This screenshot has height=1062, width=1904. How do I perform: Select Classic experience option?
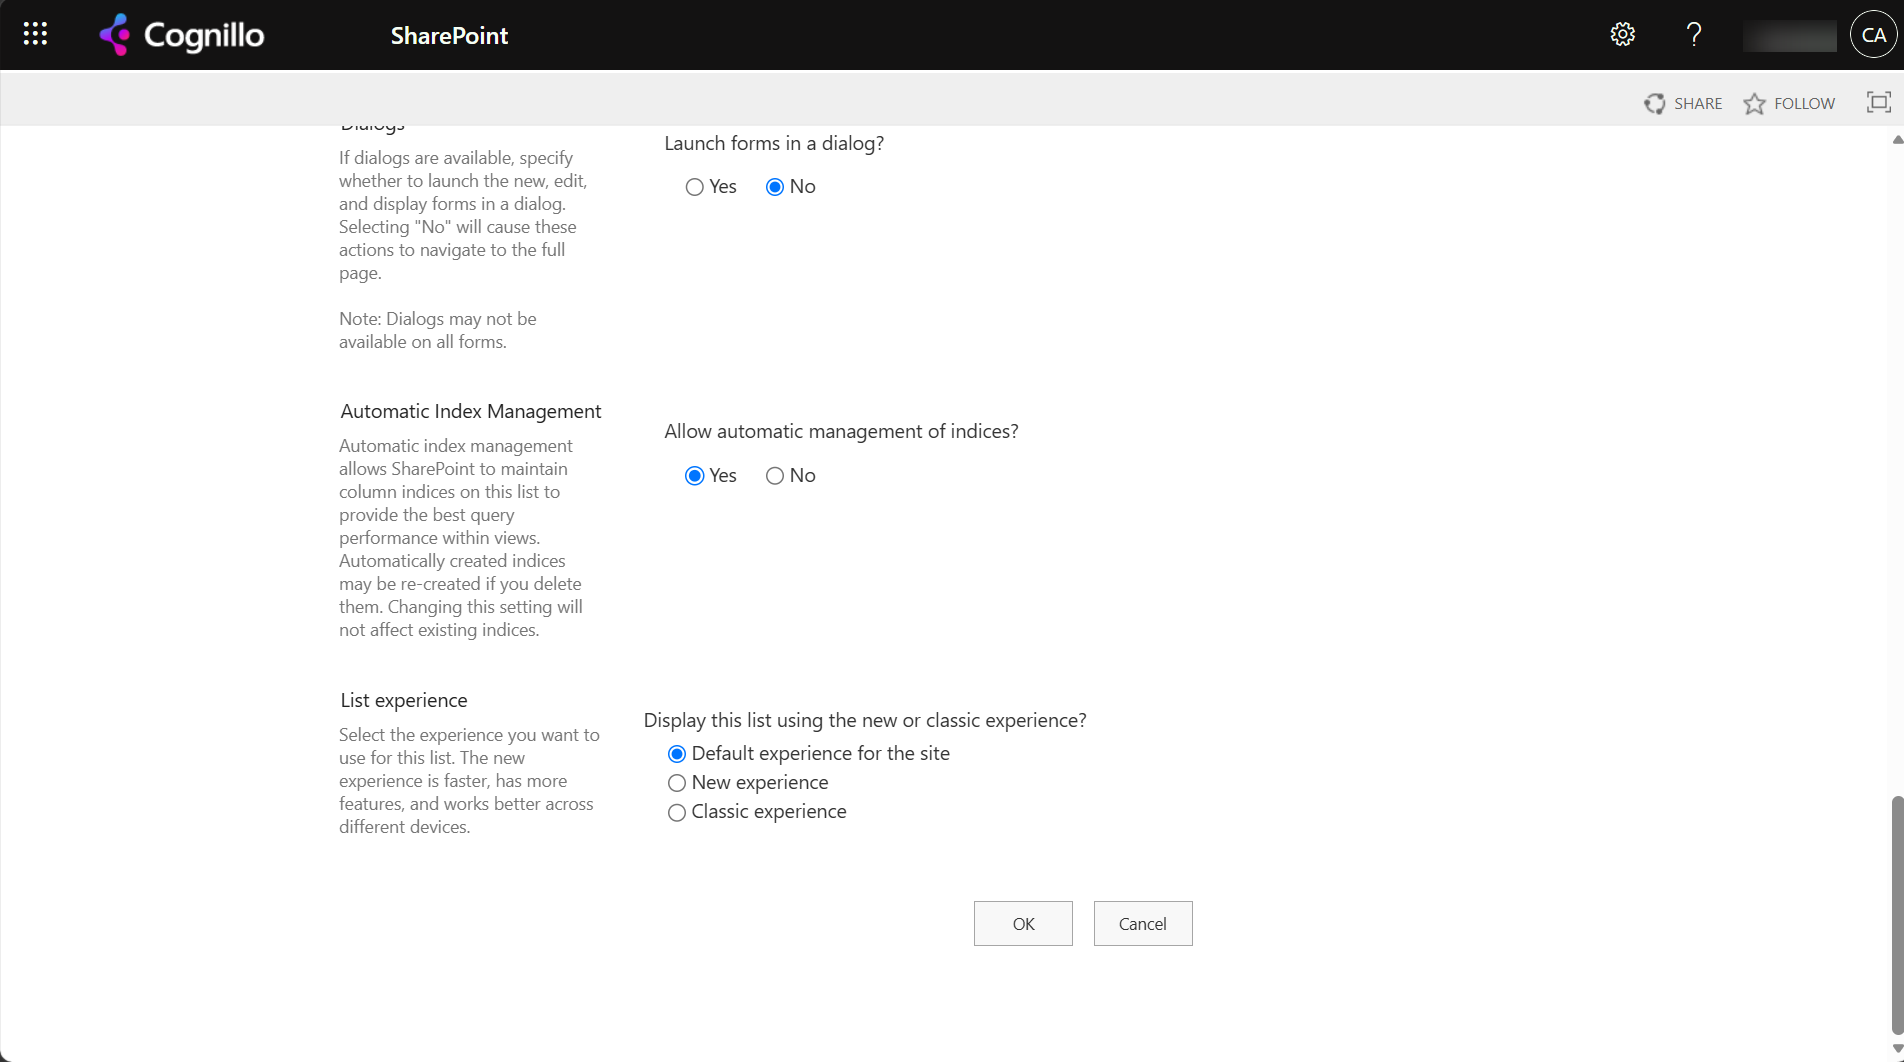pos(676,812)
